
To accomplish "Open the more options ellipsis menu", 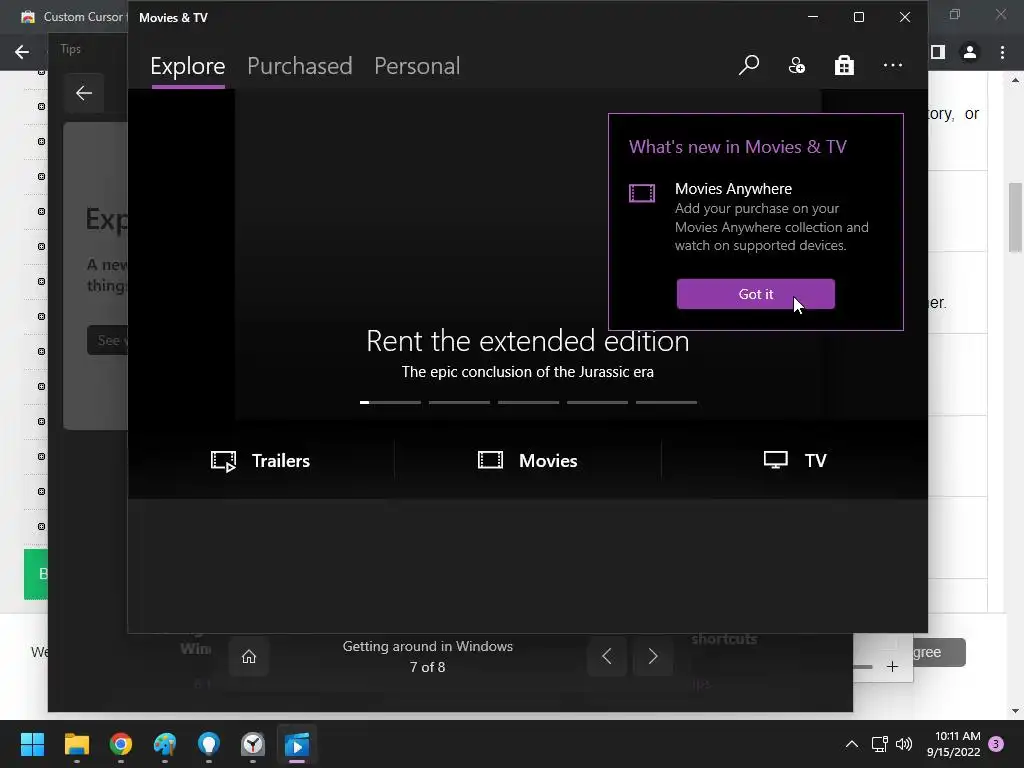I will (x=893, y=65).
